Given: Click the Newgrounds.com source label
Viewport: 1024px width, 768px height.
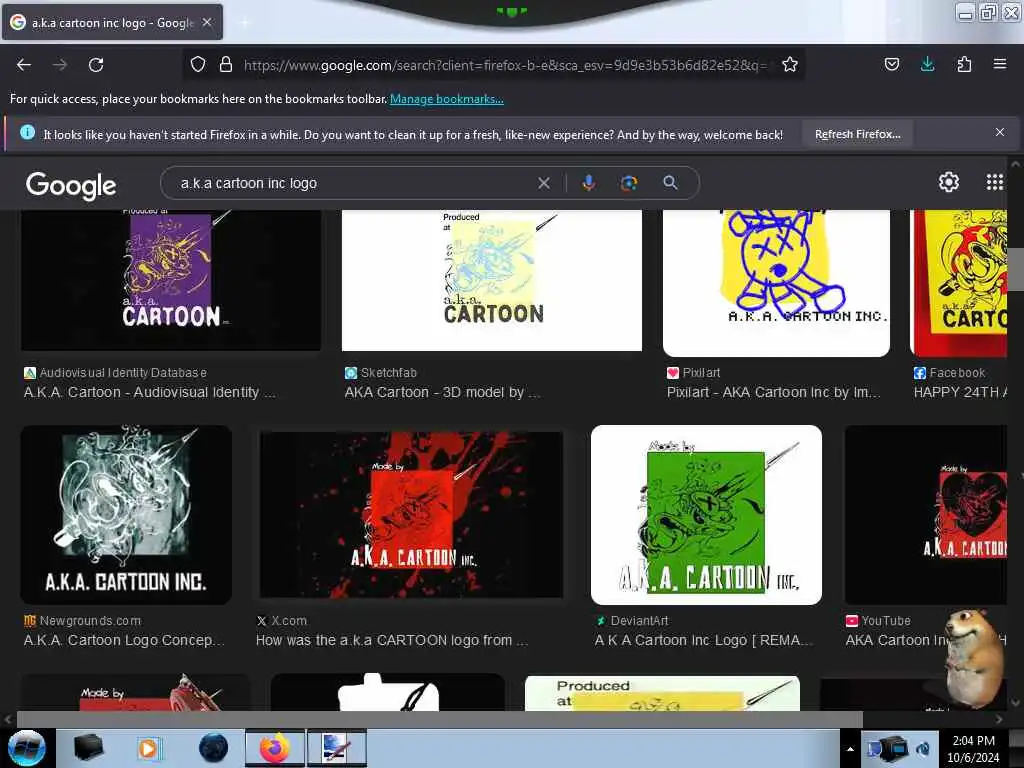Looking at the screenshot, I should point(82,620).
